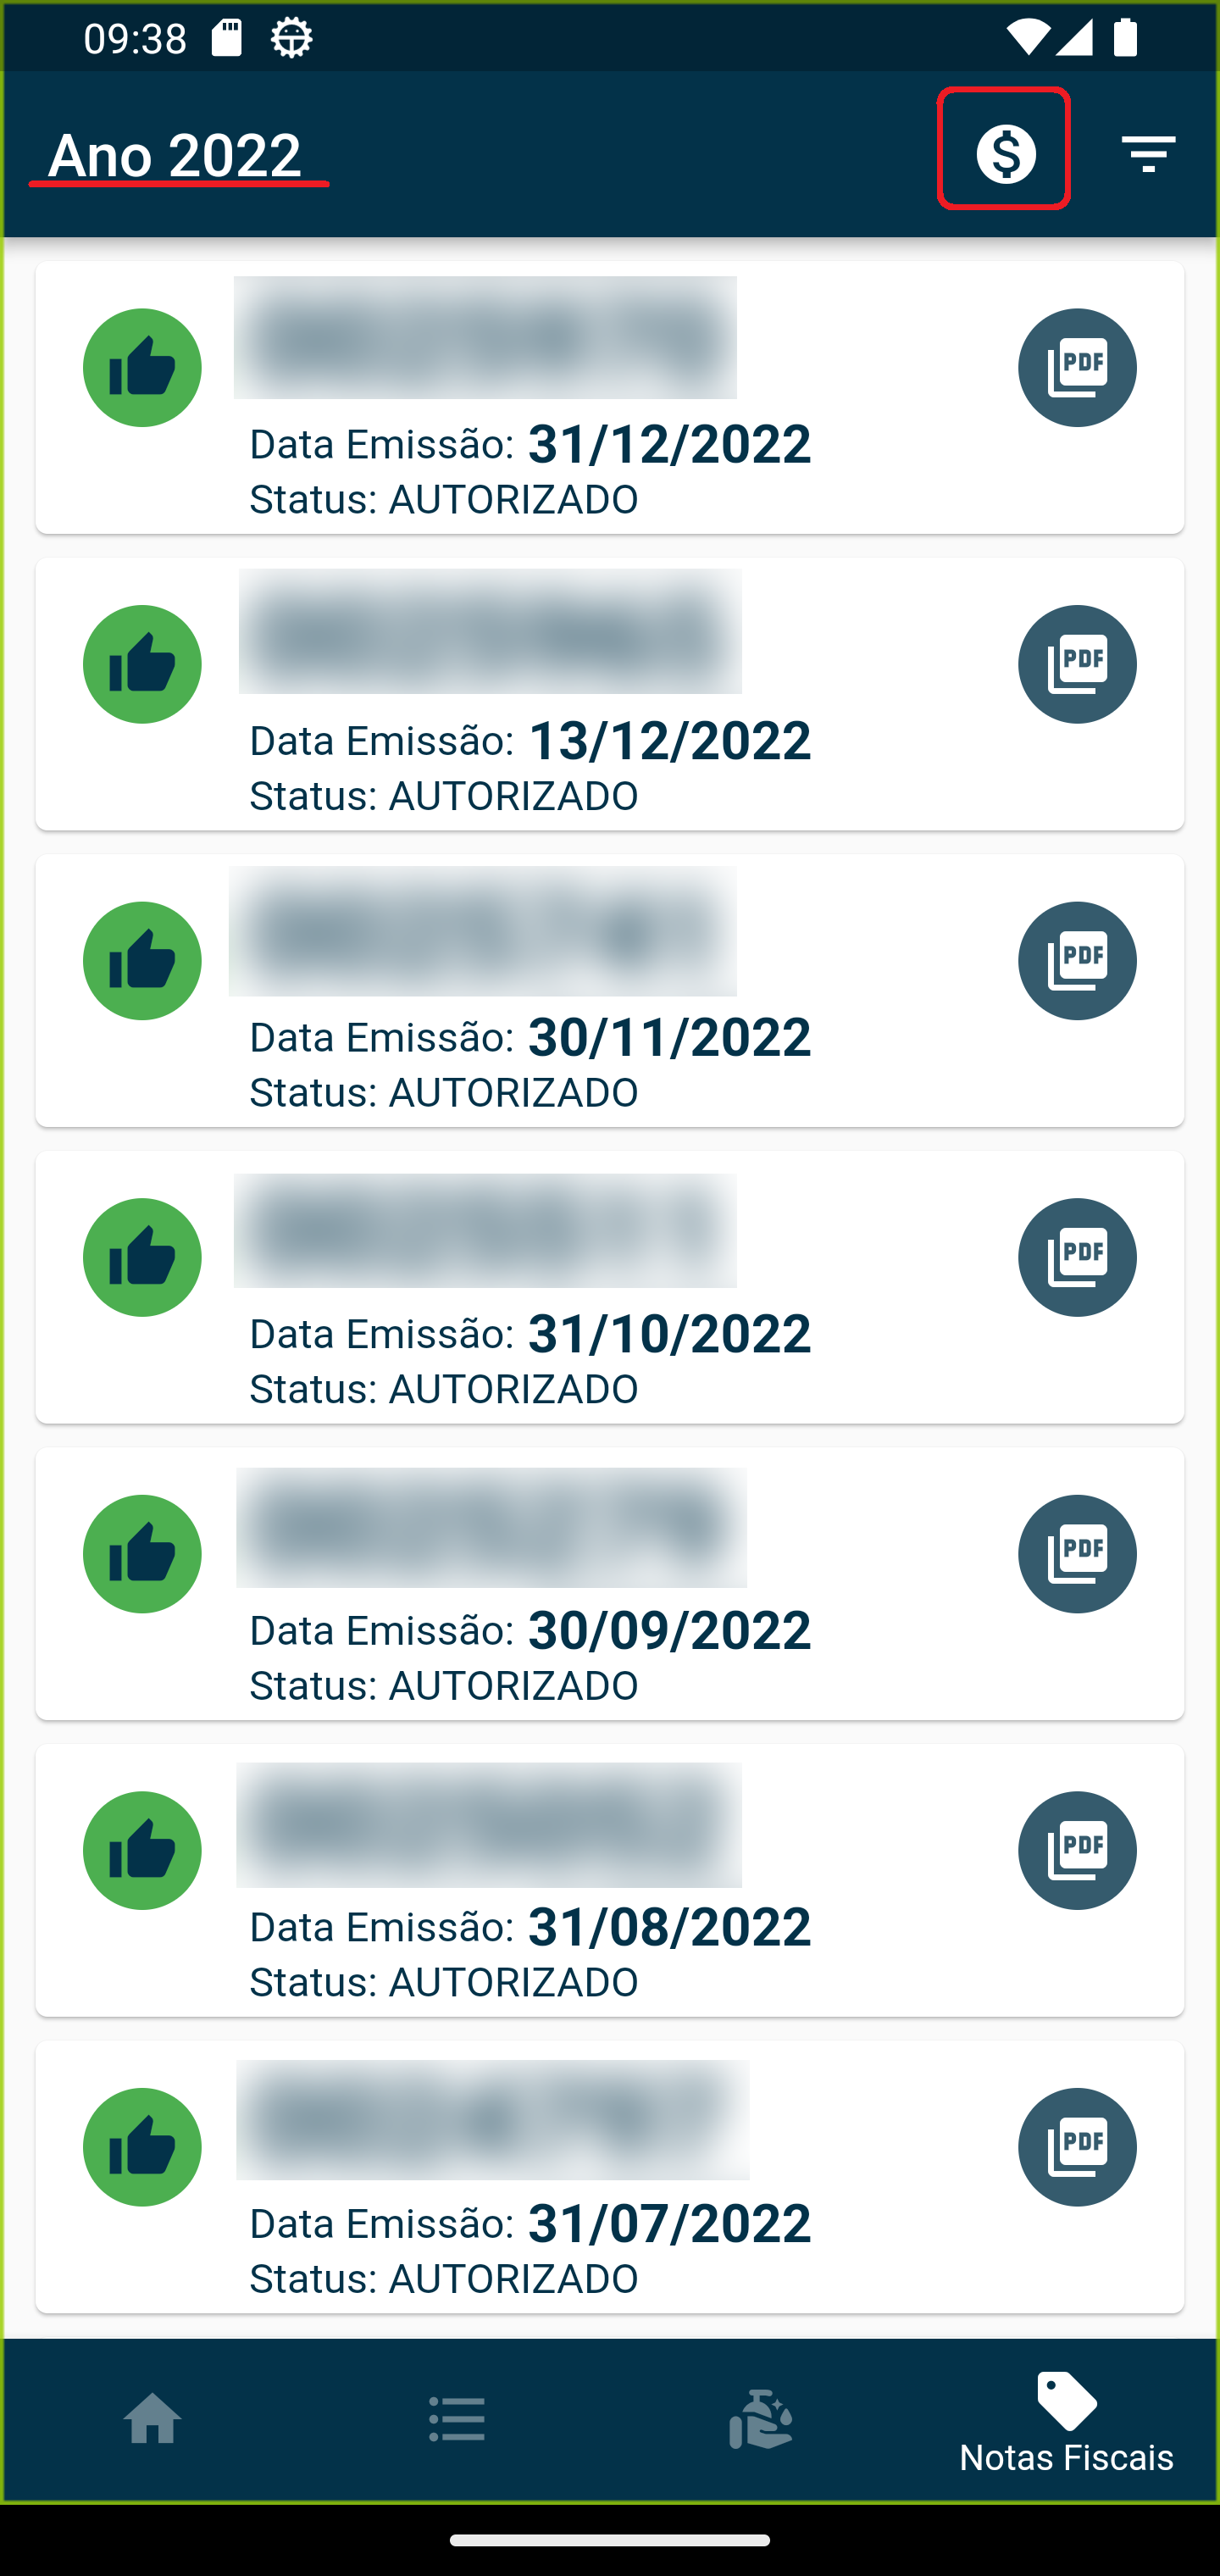Open PDF for the 31/12/2022 invoice

[1076, 367]
